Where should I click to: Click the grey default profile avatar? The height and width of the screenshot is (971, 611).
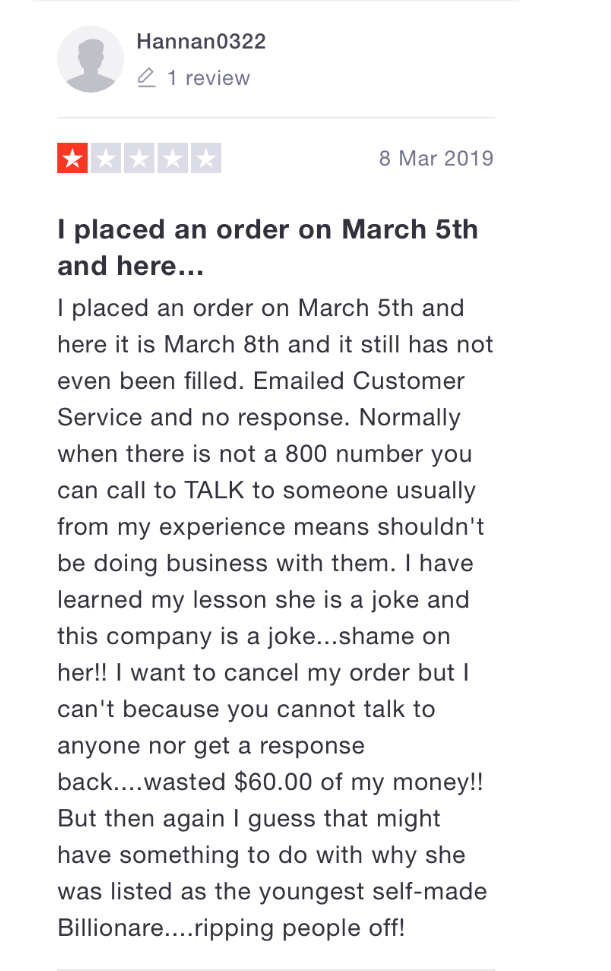click(90, 59)
